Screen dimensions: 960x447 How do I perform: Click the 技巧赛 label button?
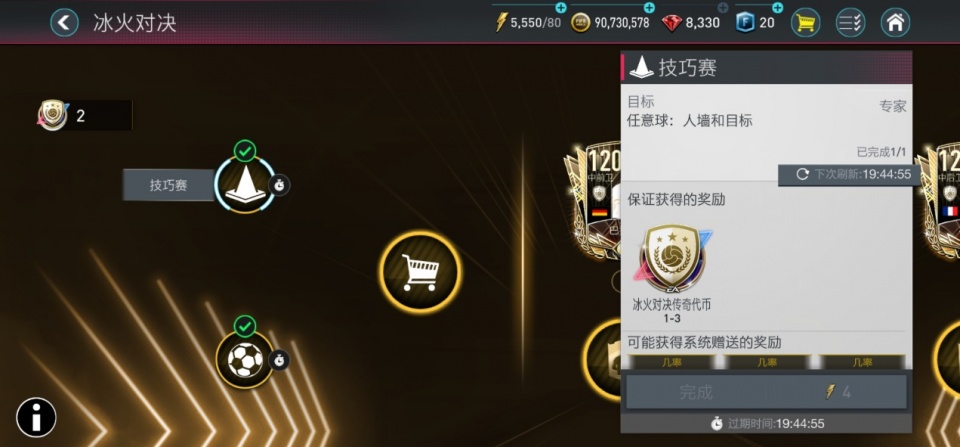click(x=168, y=185)
